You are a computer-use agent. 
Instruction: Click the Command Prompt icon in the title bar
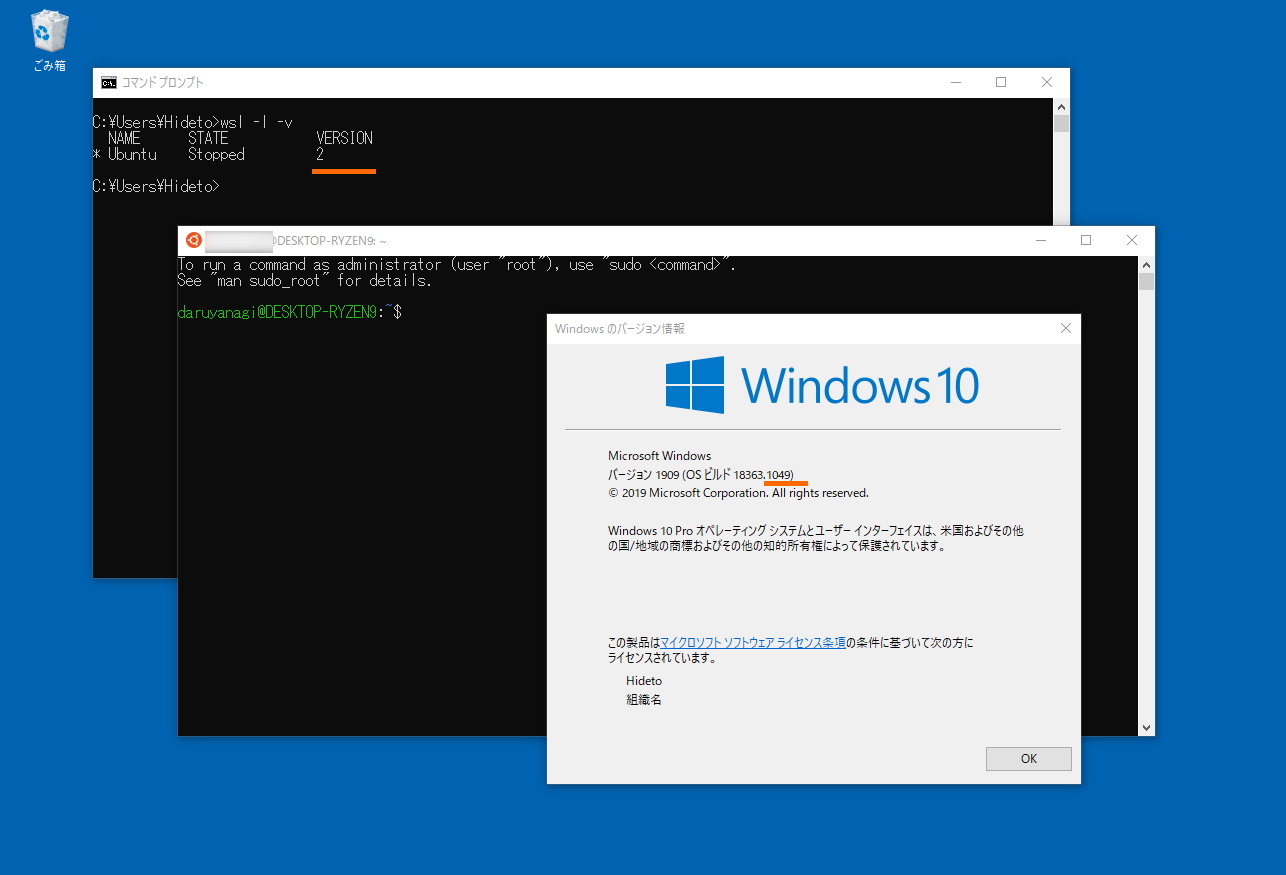point(108,83)
